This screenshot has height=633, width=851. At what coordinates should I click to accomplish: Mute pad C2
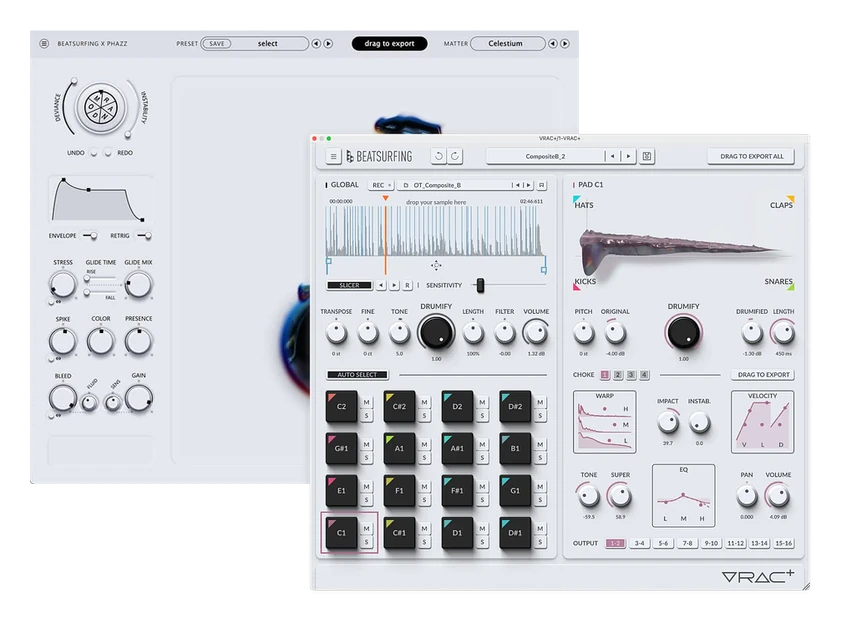[366, 402]
